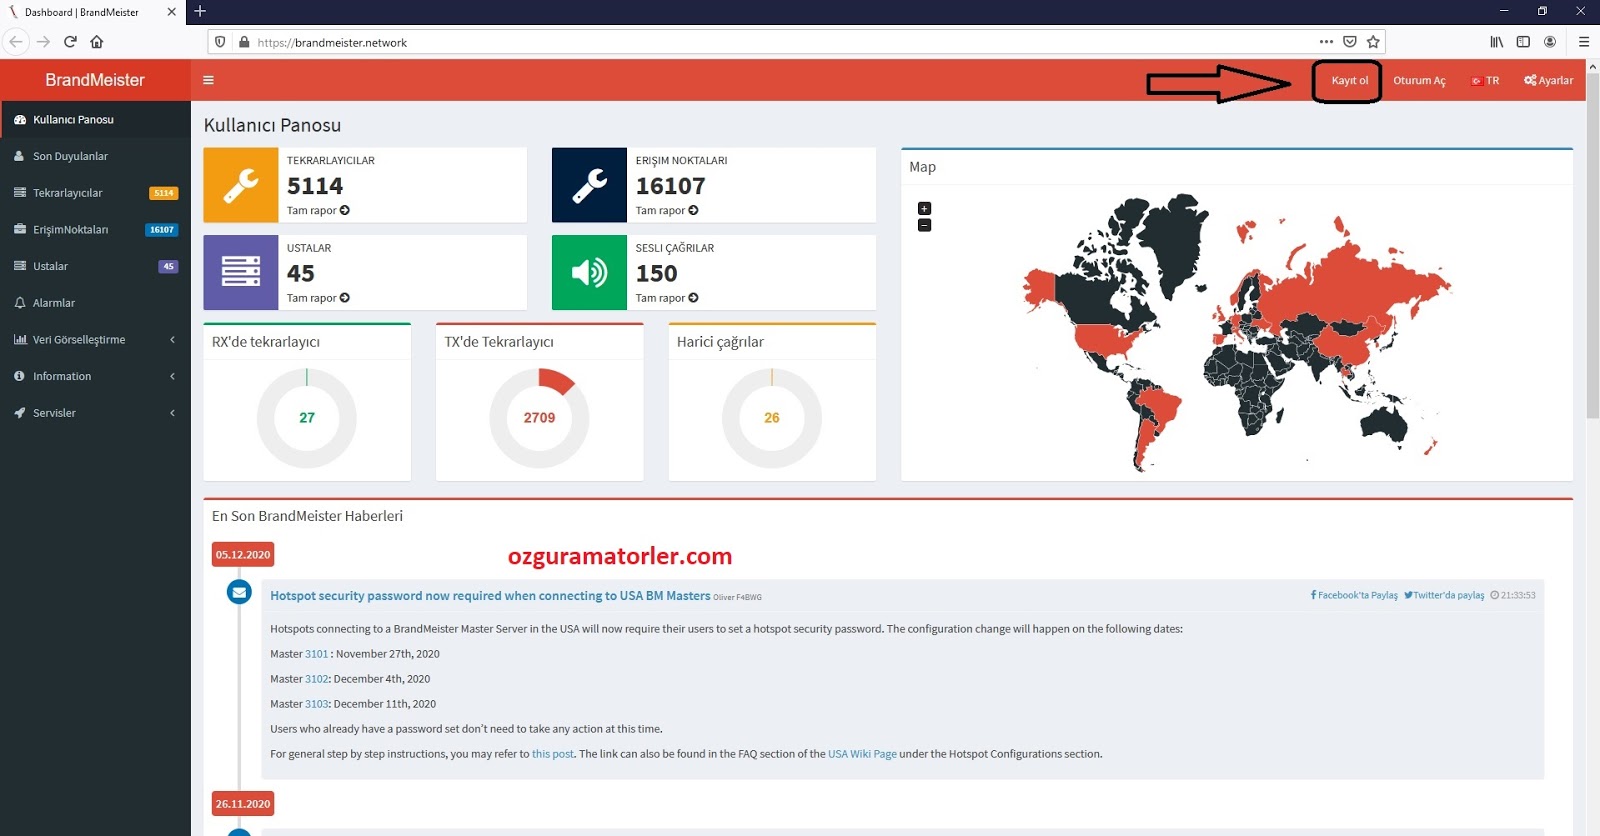Viewport: 1600px width, 836px height.
Task: Click the 05.12.2020 date label
Action: pos(243,555)
